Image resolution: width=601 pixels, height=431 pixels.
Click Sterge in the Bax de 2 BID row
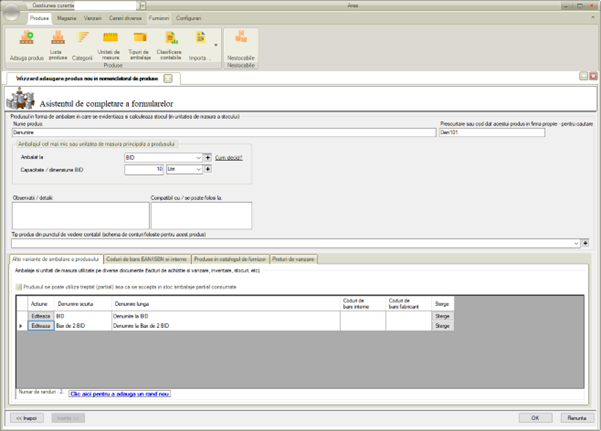click(x=442, y=326)
